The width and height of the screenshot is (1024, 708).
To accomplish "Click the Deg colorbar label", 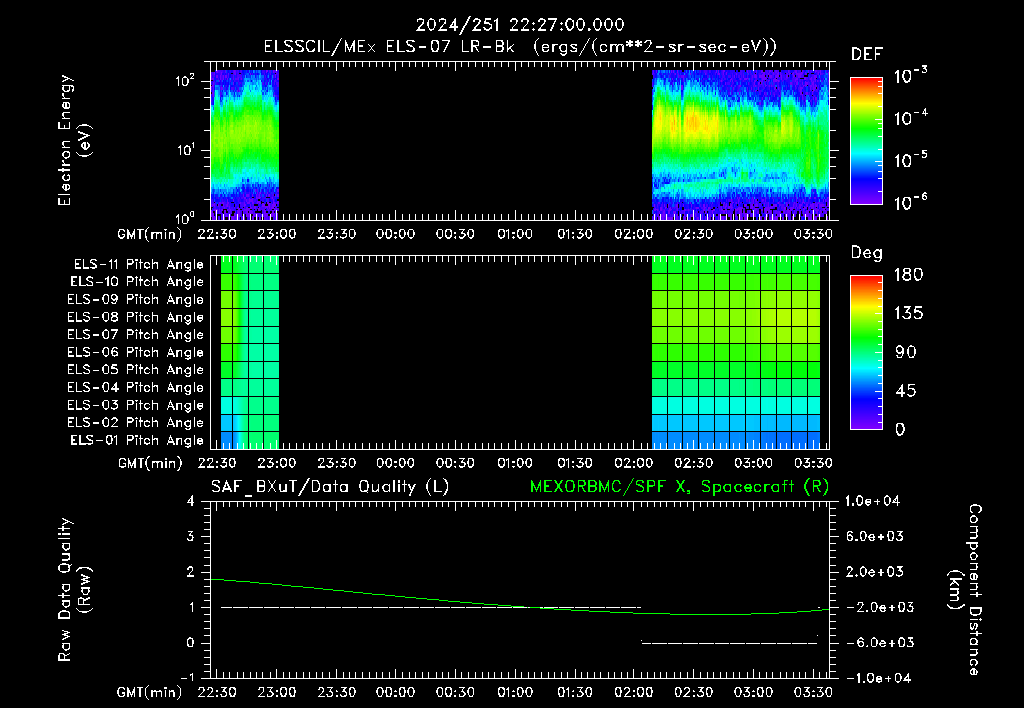I will coord(866,253).
